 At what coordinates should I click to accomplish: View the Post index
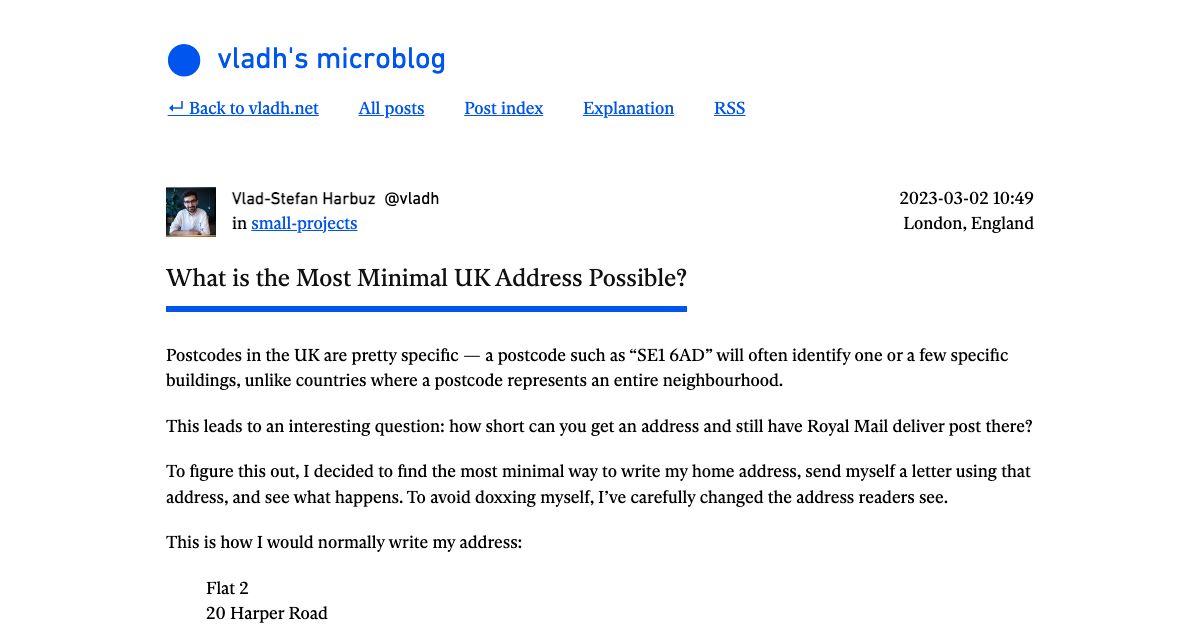coord(503,108)
